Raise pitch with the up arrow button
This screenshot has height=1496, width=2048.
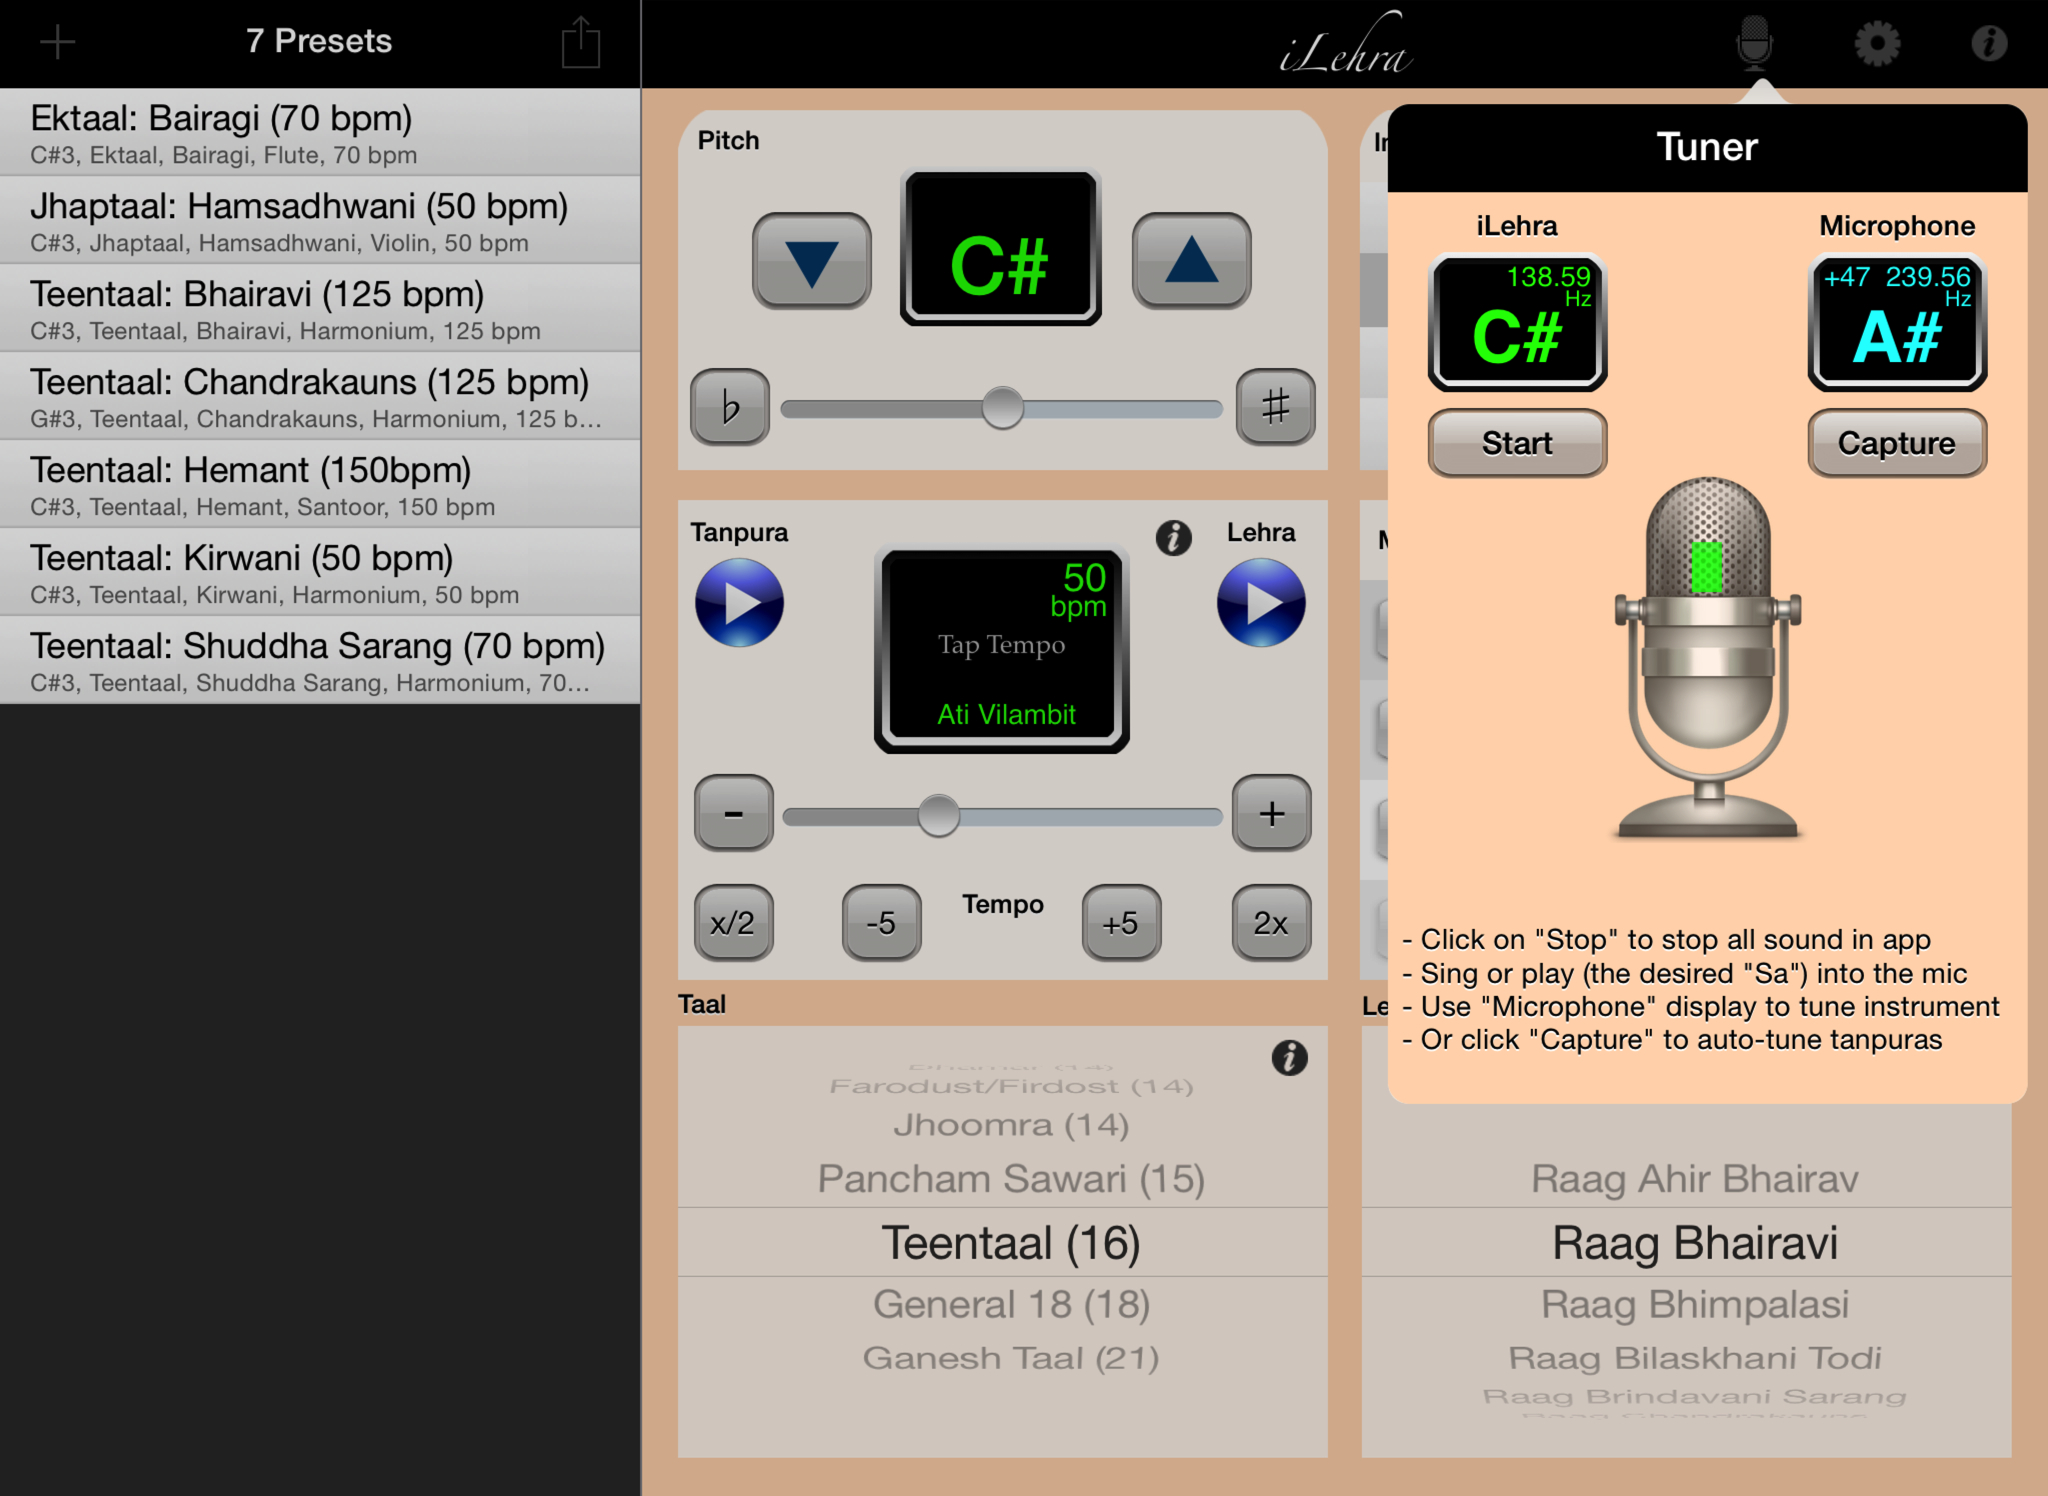point(1190,261)
